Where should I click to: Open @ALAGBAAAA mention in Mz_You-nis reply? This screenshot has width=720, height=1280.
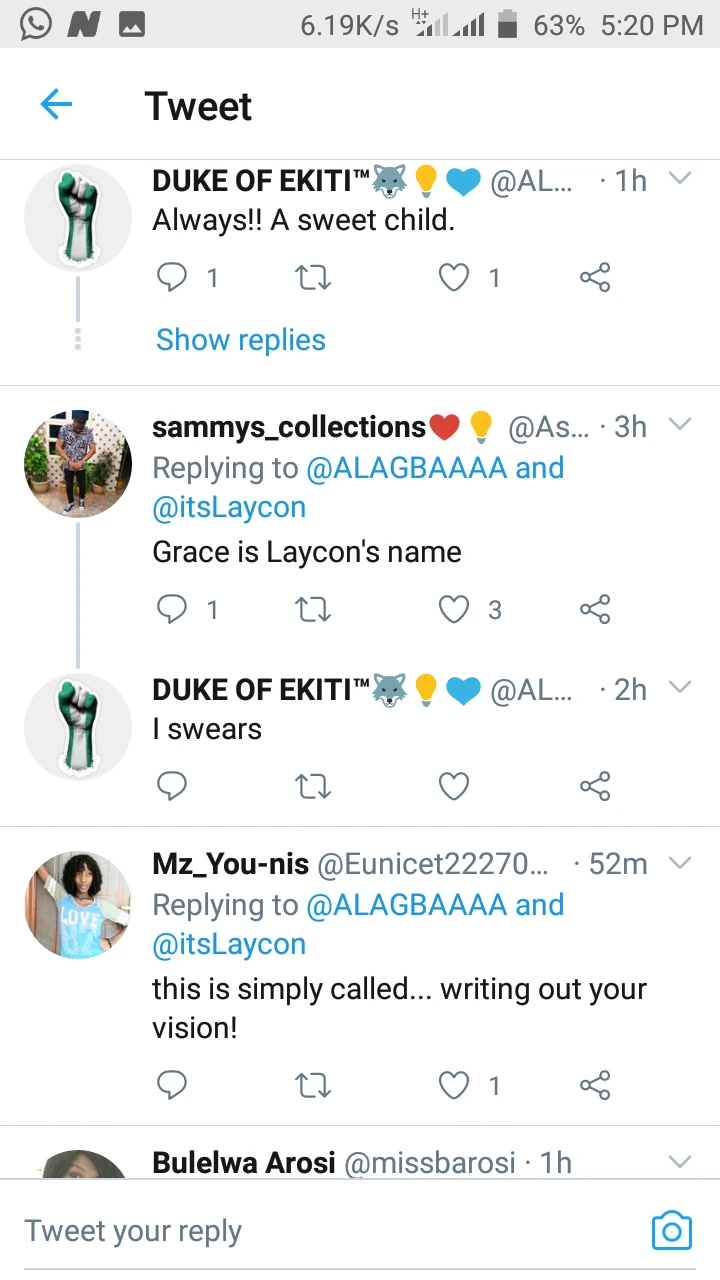tap(406, 905)
